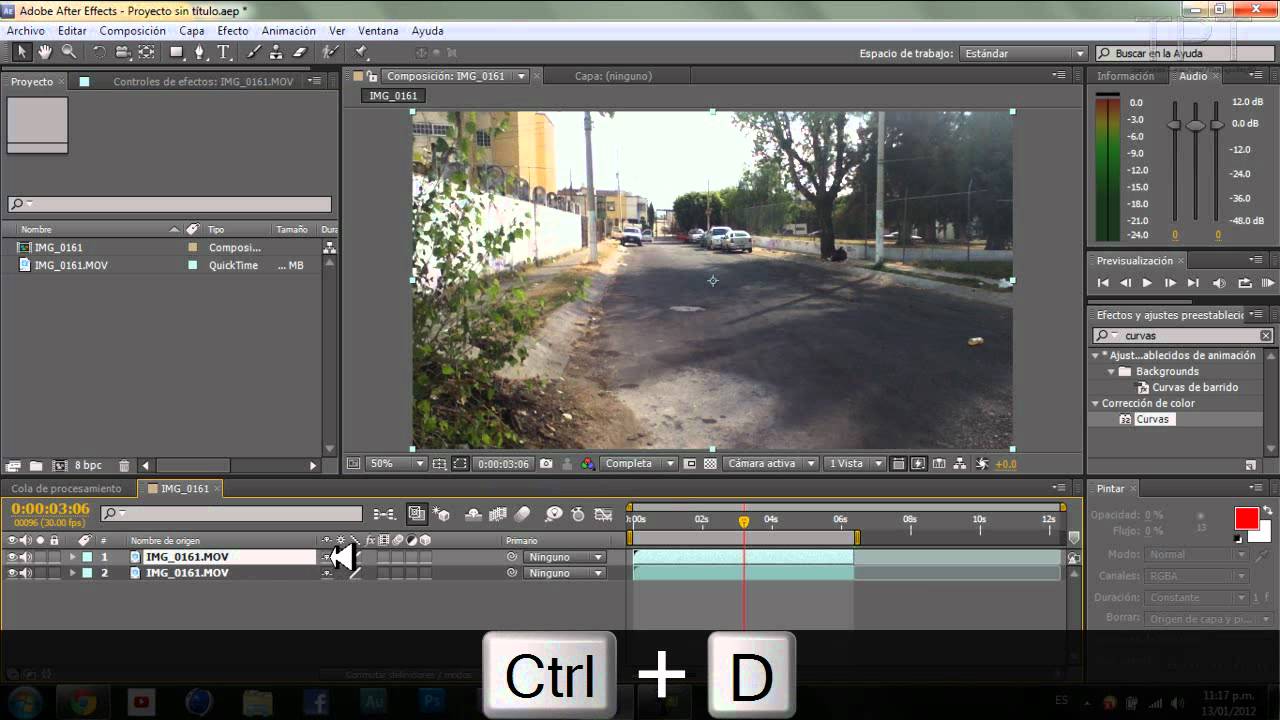
Task: Select the Horizontal Type tool
Action: click(224, 52)
